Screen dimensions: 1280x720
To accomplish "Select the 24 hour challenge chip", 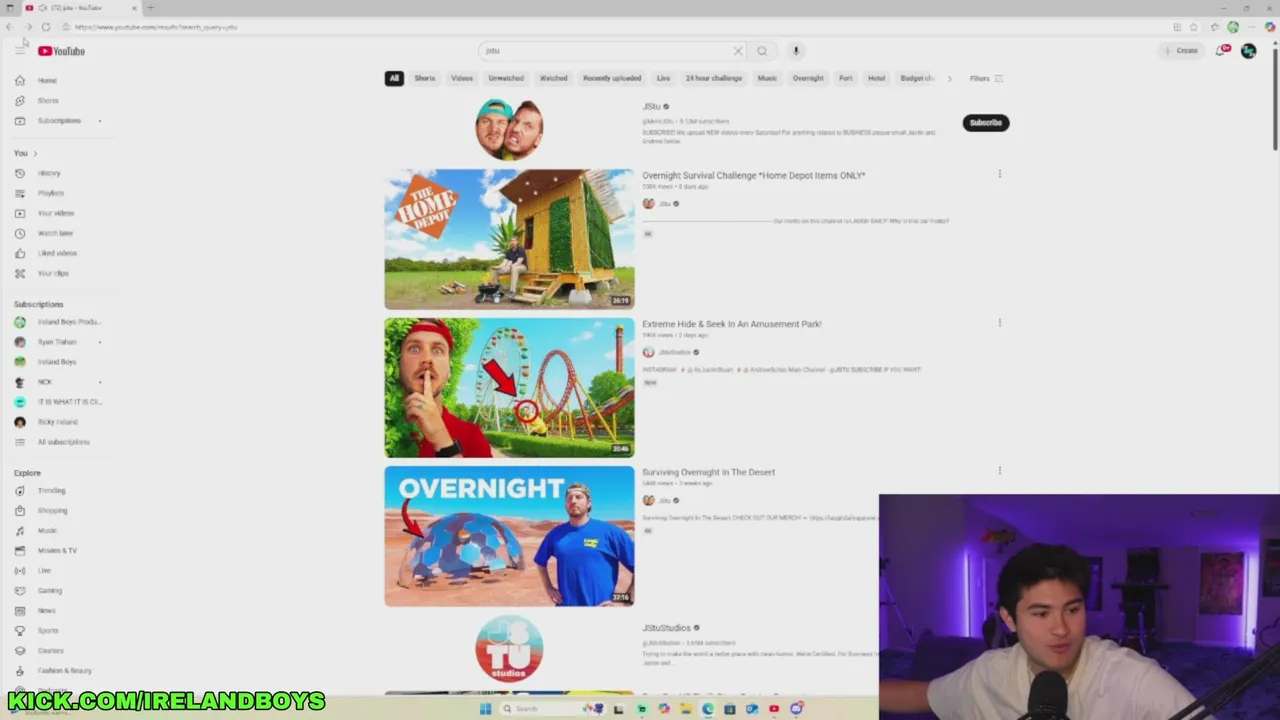I will click(714, 78).
